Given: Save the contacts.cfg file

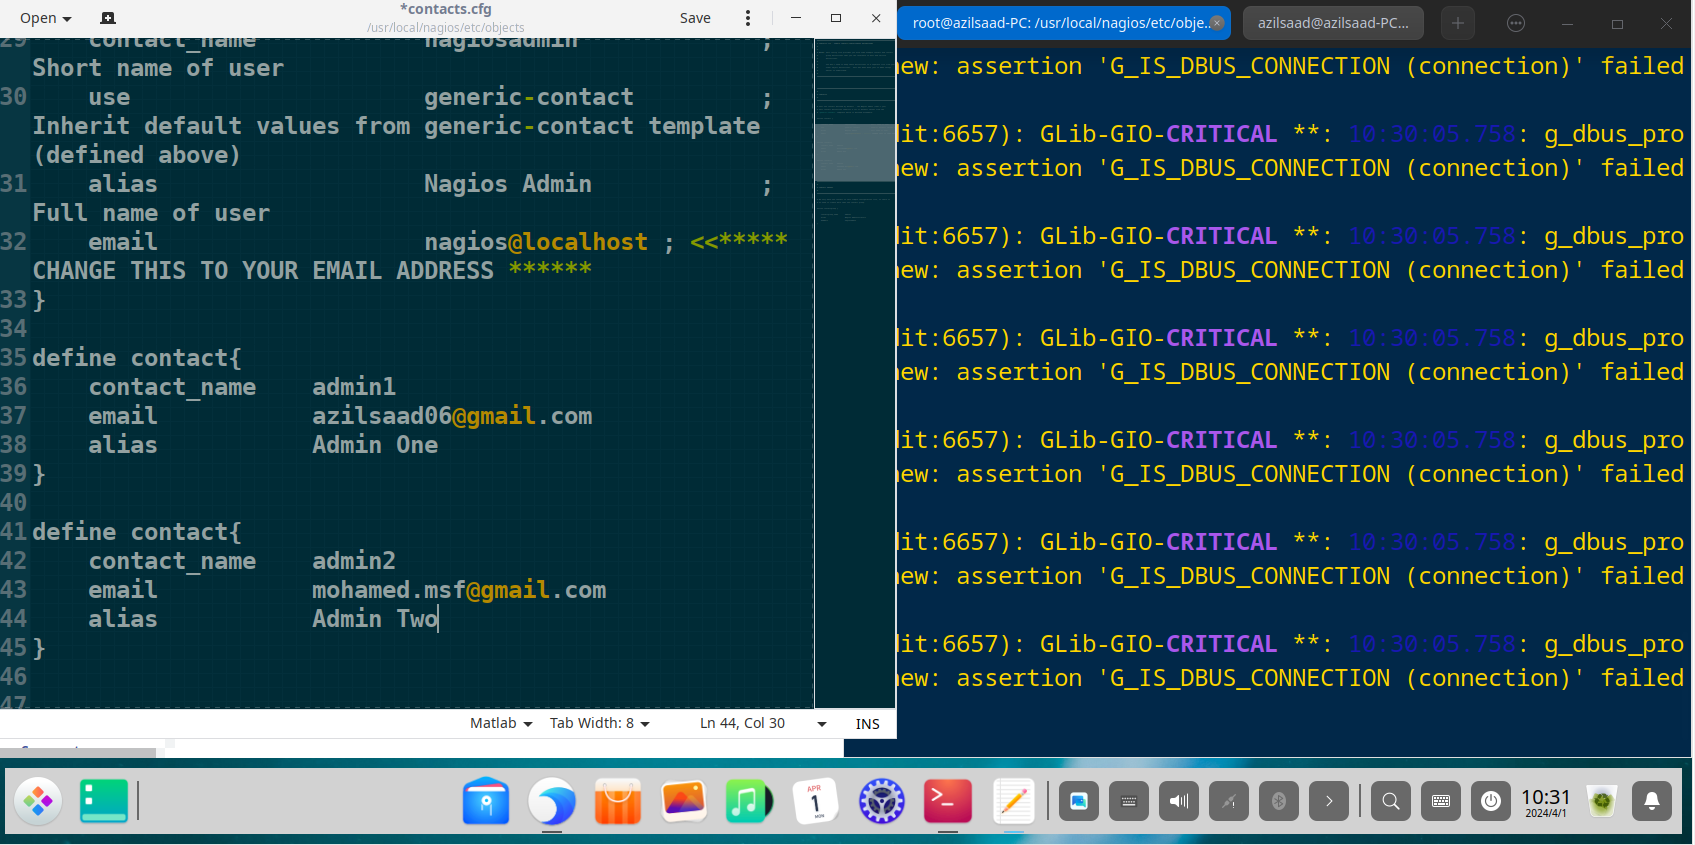Looking at the screenshot, I should 695,18.
